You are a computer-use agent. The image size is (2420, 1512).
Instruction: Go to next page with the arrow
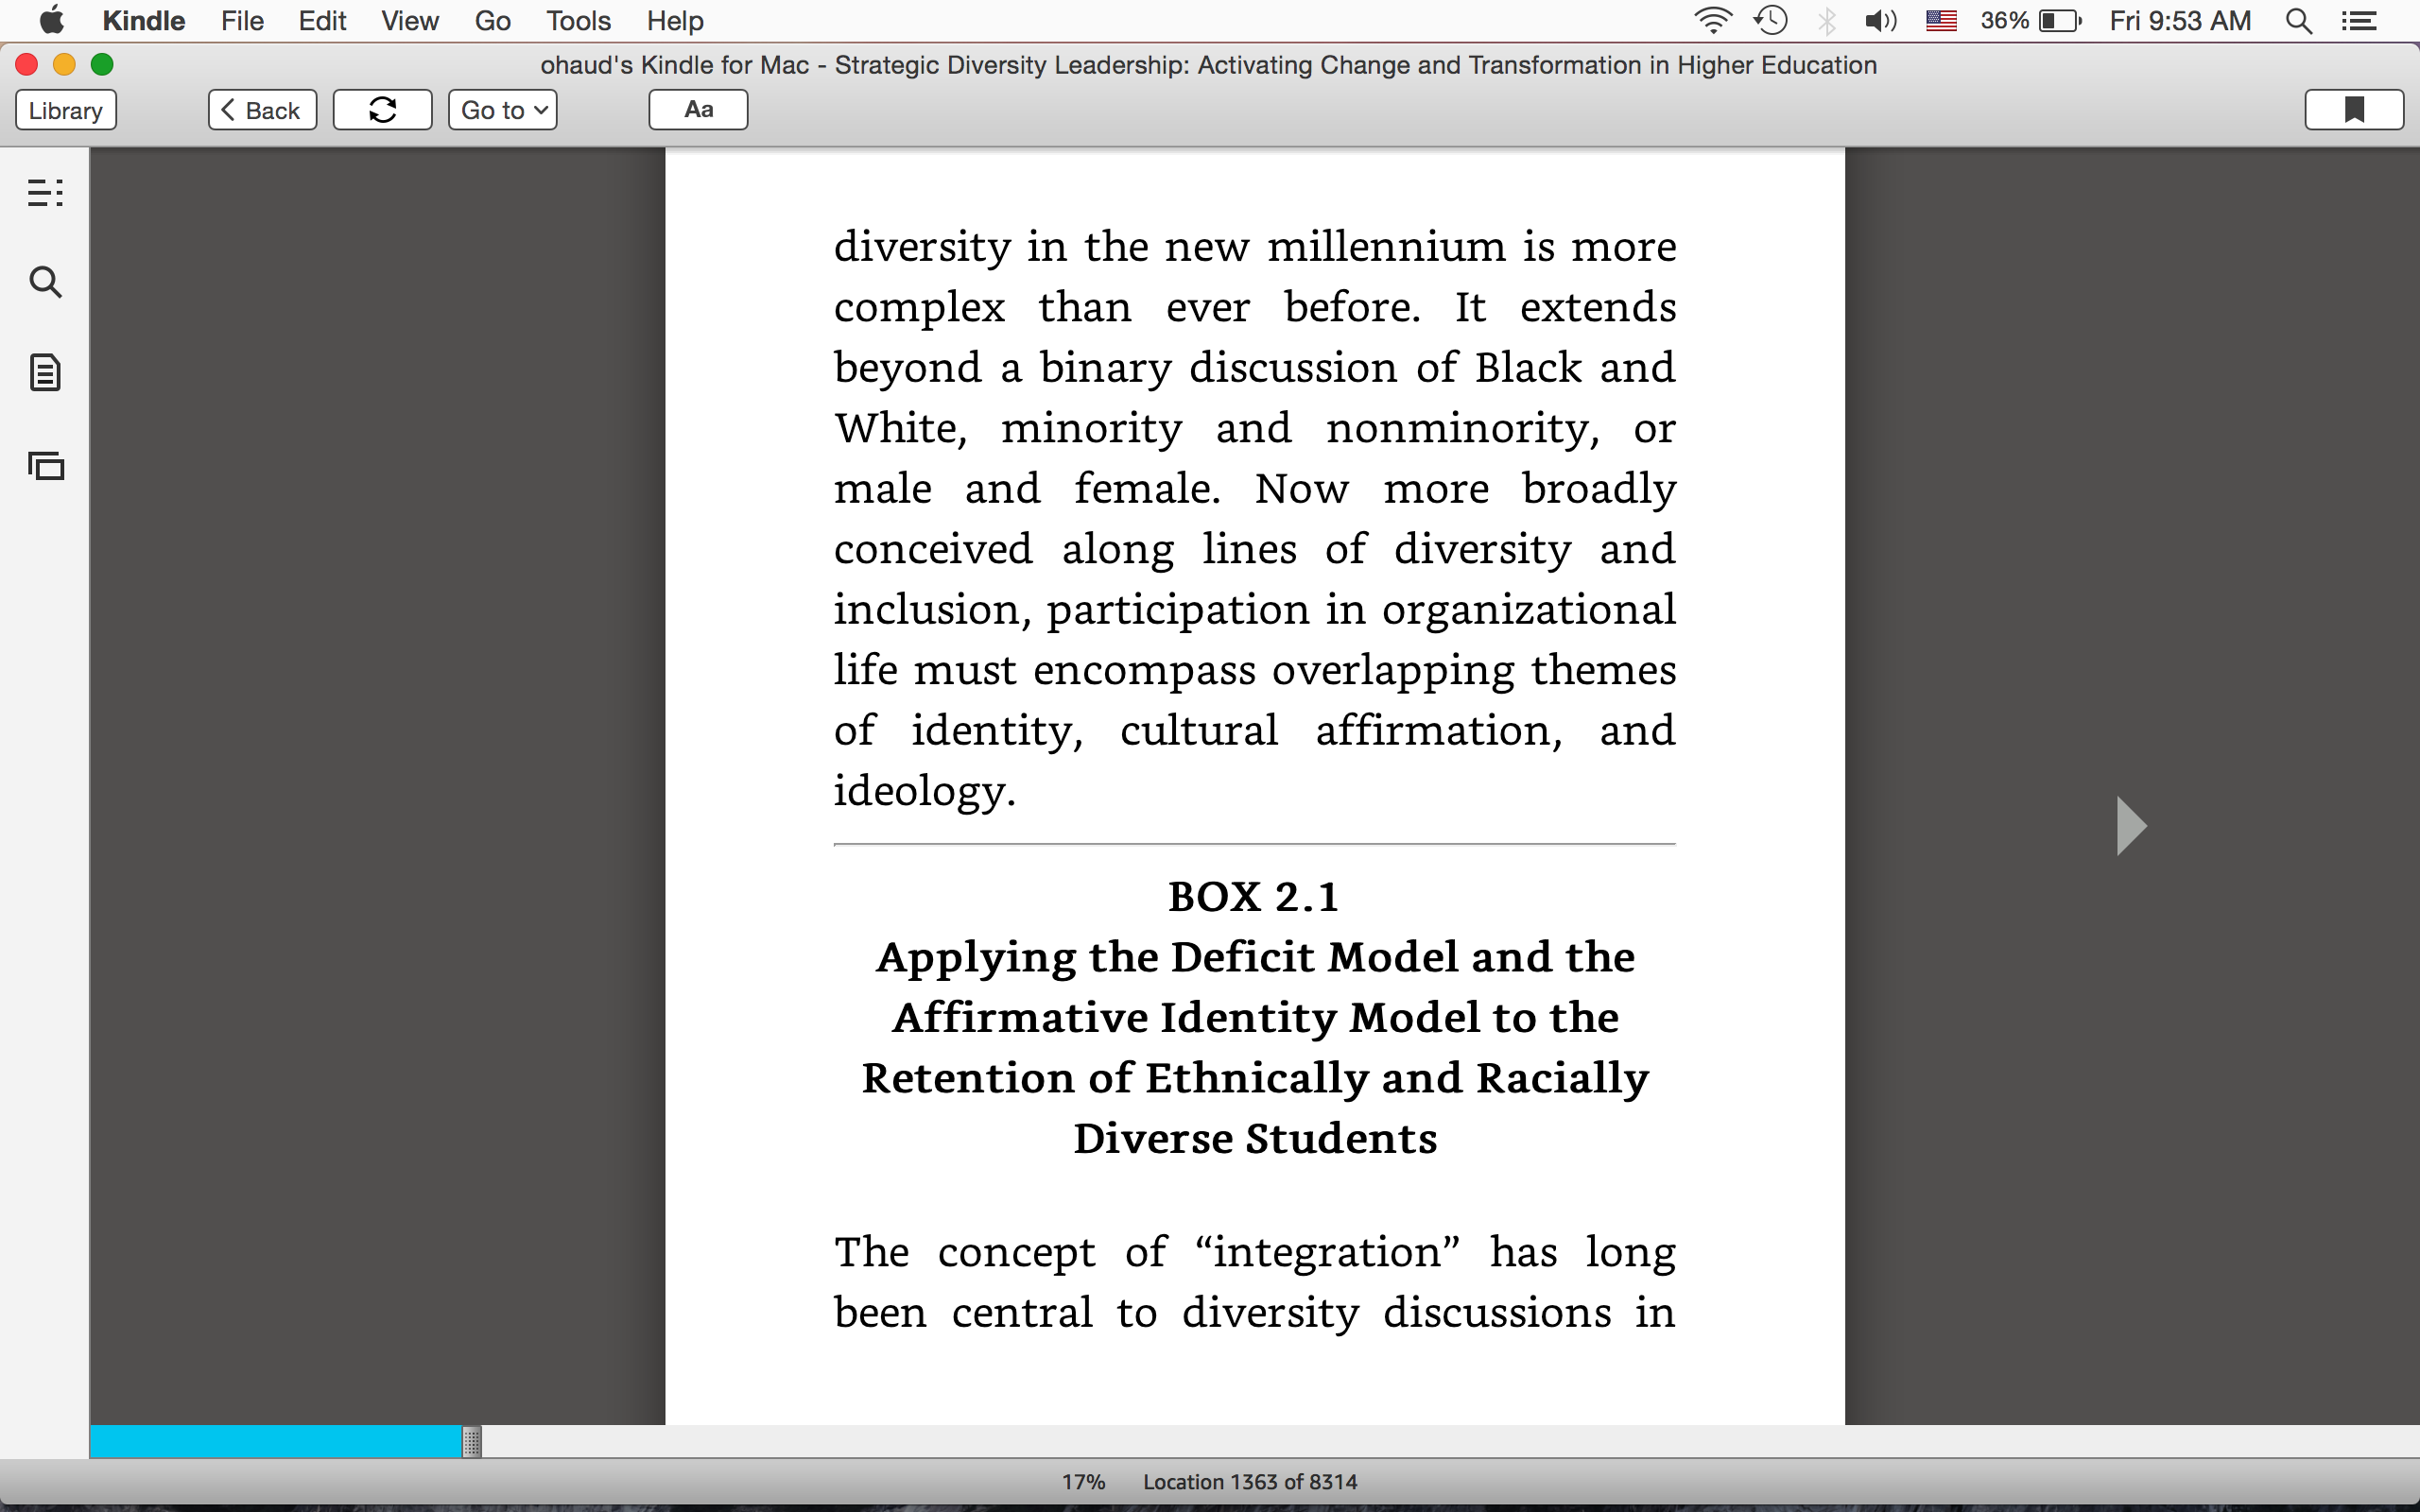pos(2131,826)
